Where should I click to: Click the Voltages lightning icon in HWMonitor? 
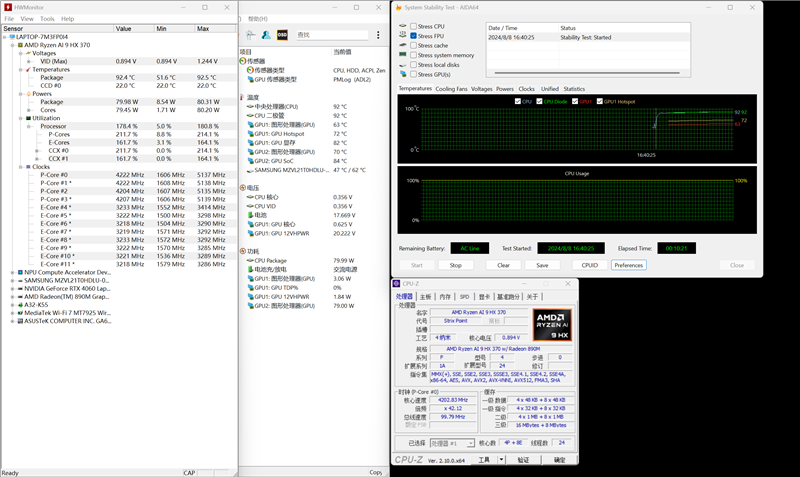tap(29, 53)
